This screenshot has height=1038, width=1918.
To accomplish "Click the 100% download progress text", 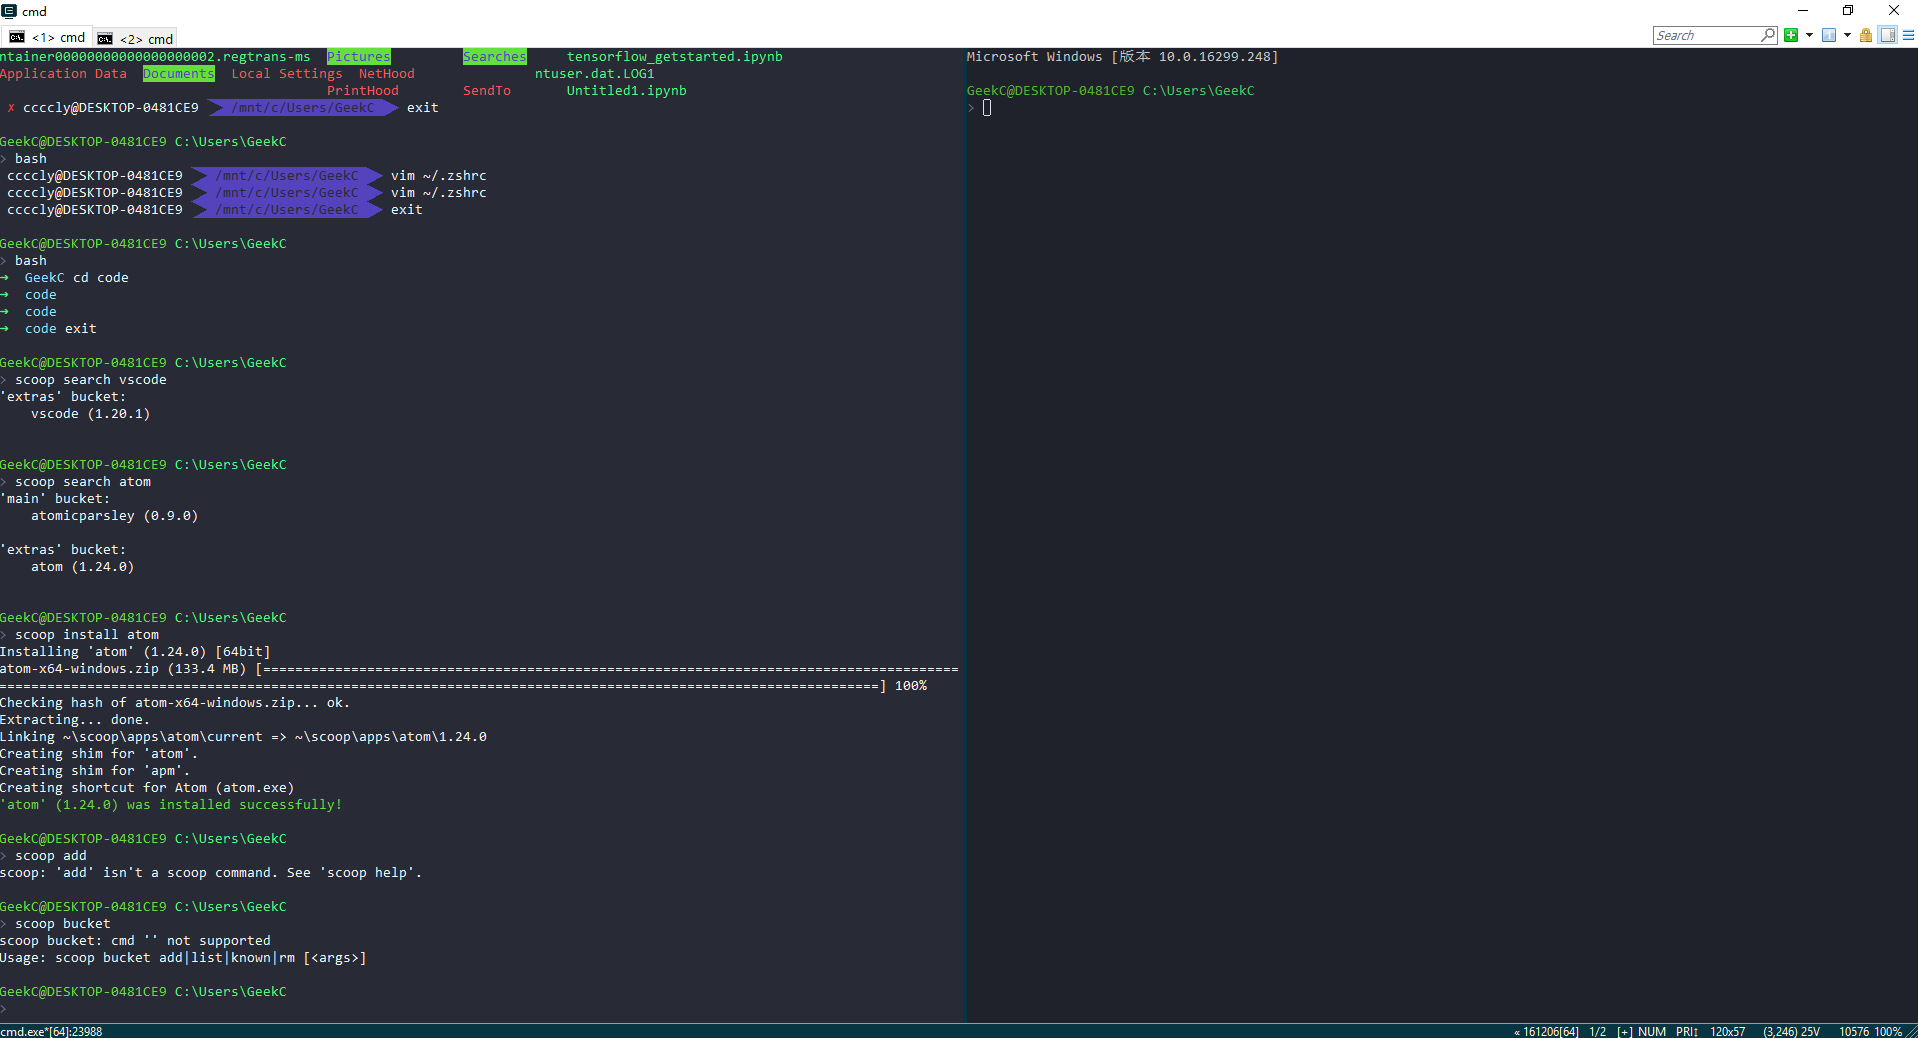I will [911, 686].
